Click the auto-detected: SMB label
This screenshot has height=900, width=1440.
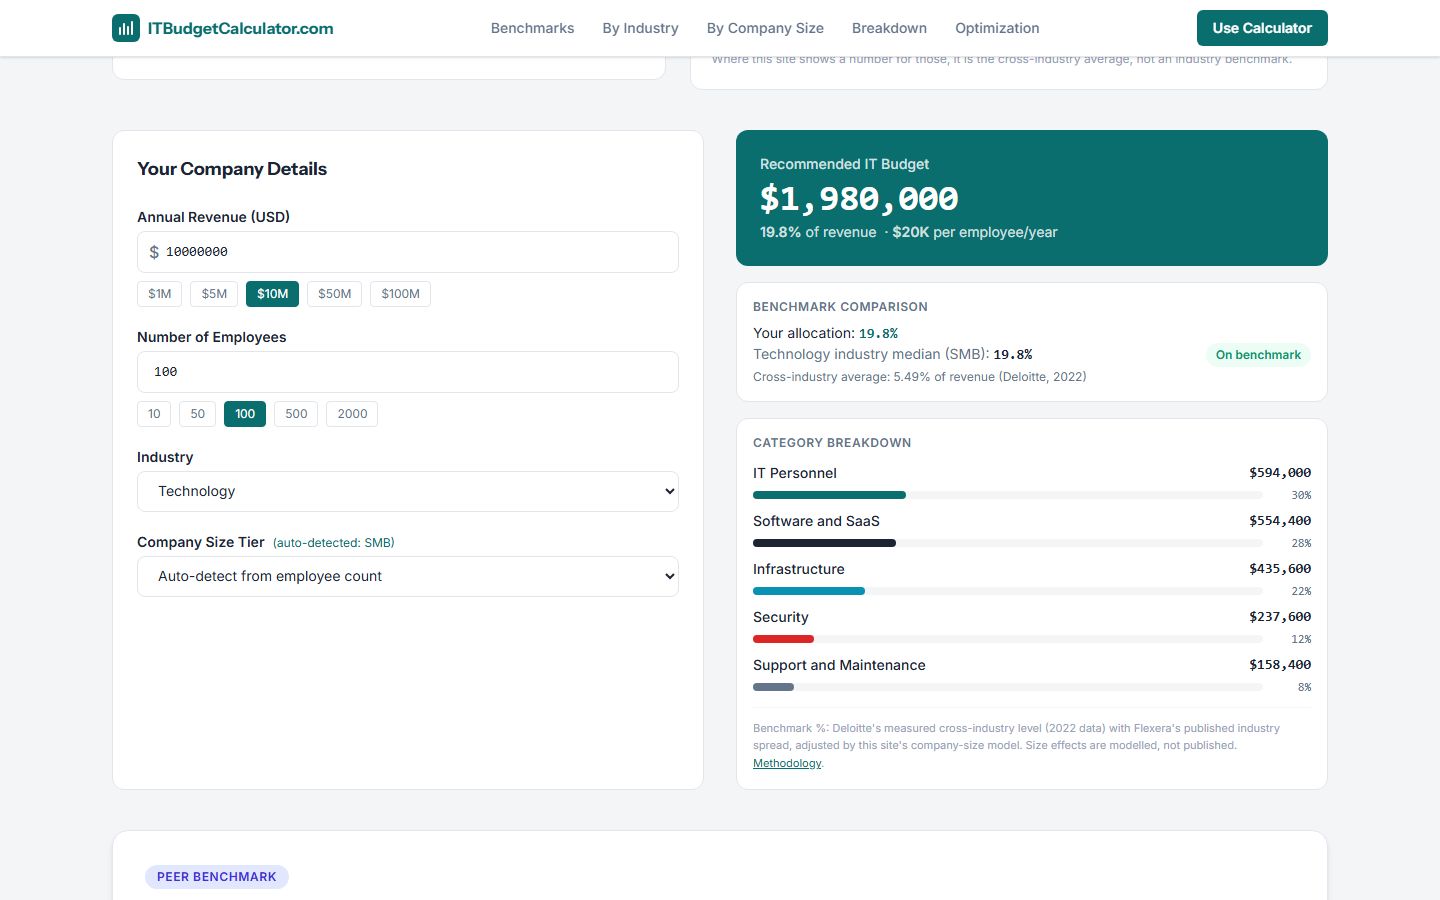pyautogui.click(x=334, y=543)
